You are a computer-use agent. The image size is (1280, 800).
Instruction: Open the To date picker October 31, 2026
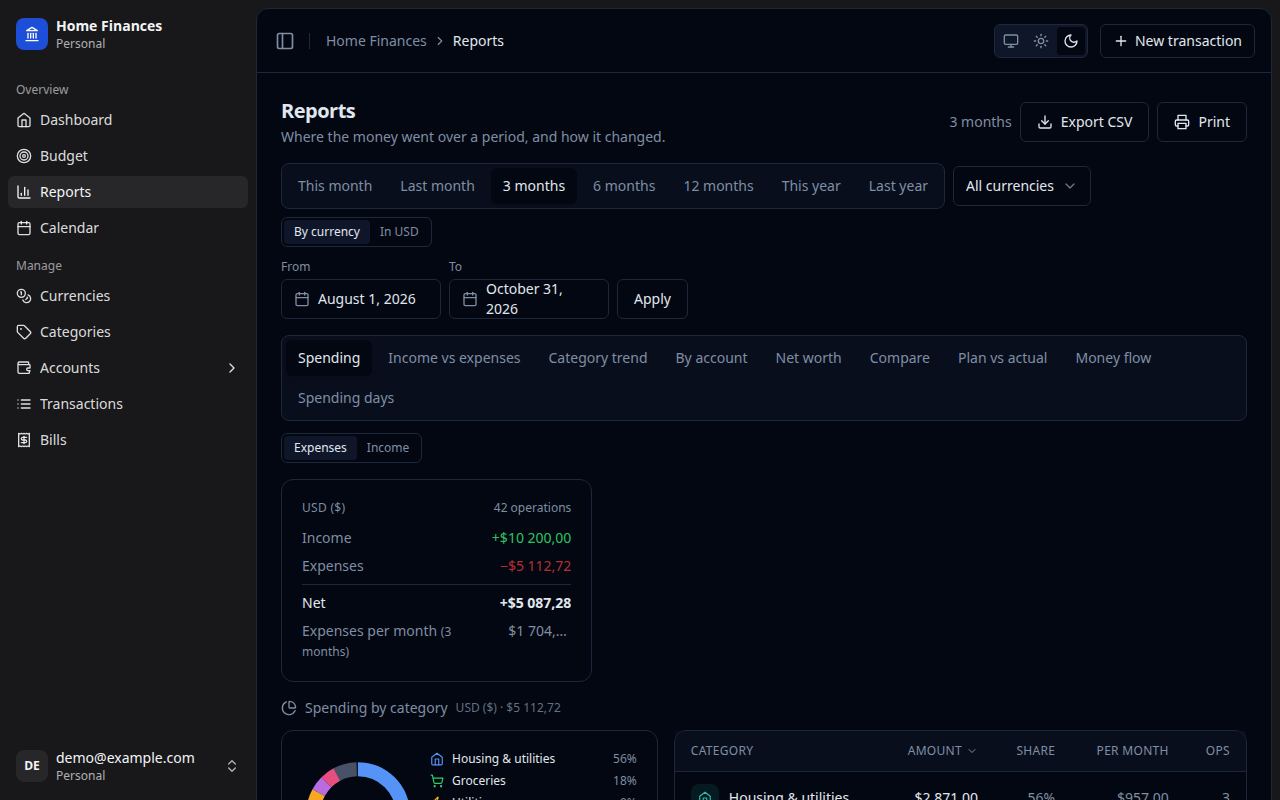pyautogui.click(x=529, y=299)
